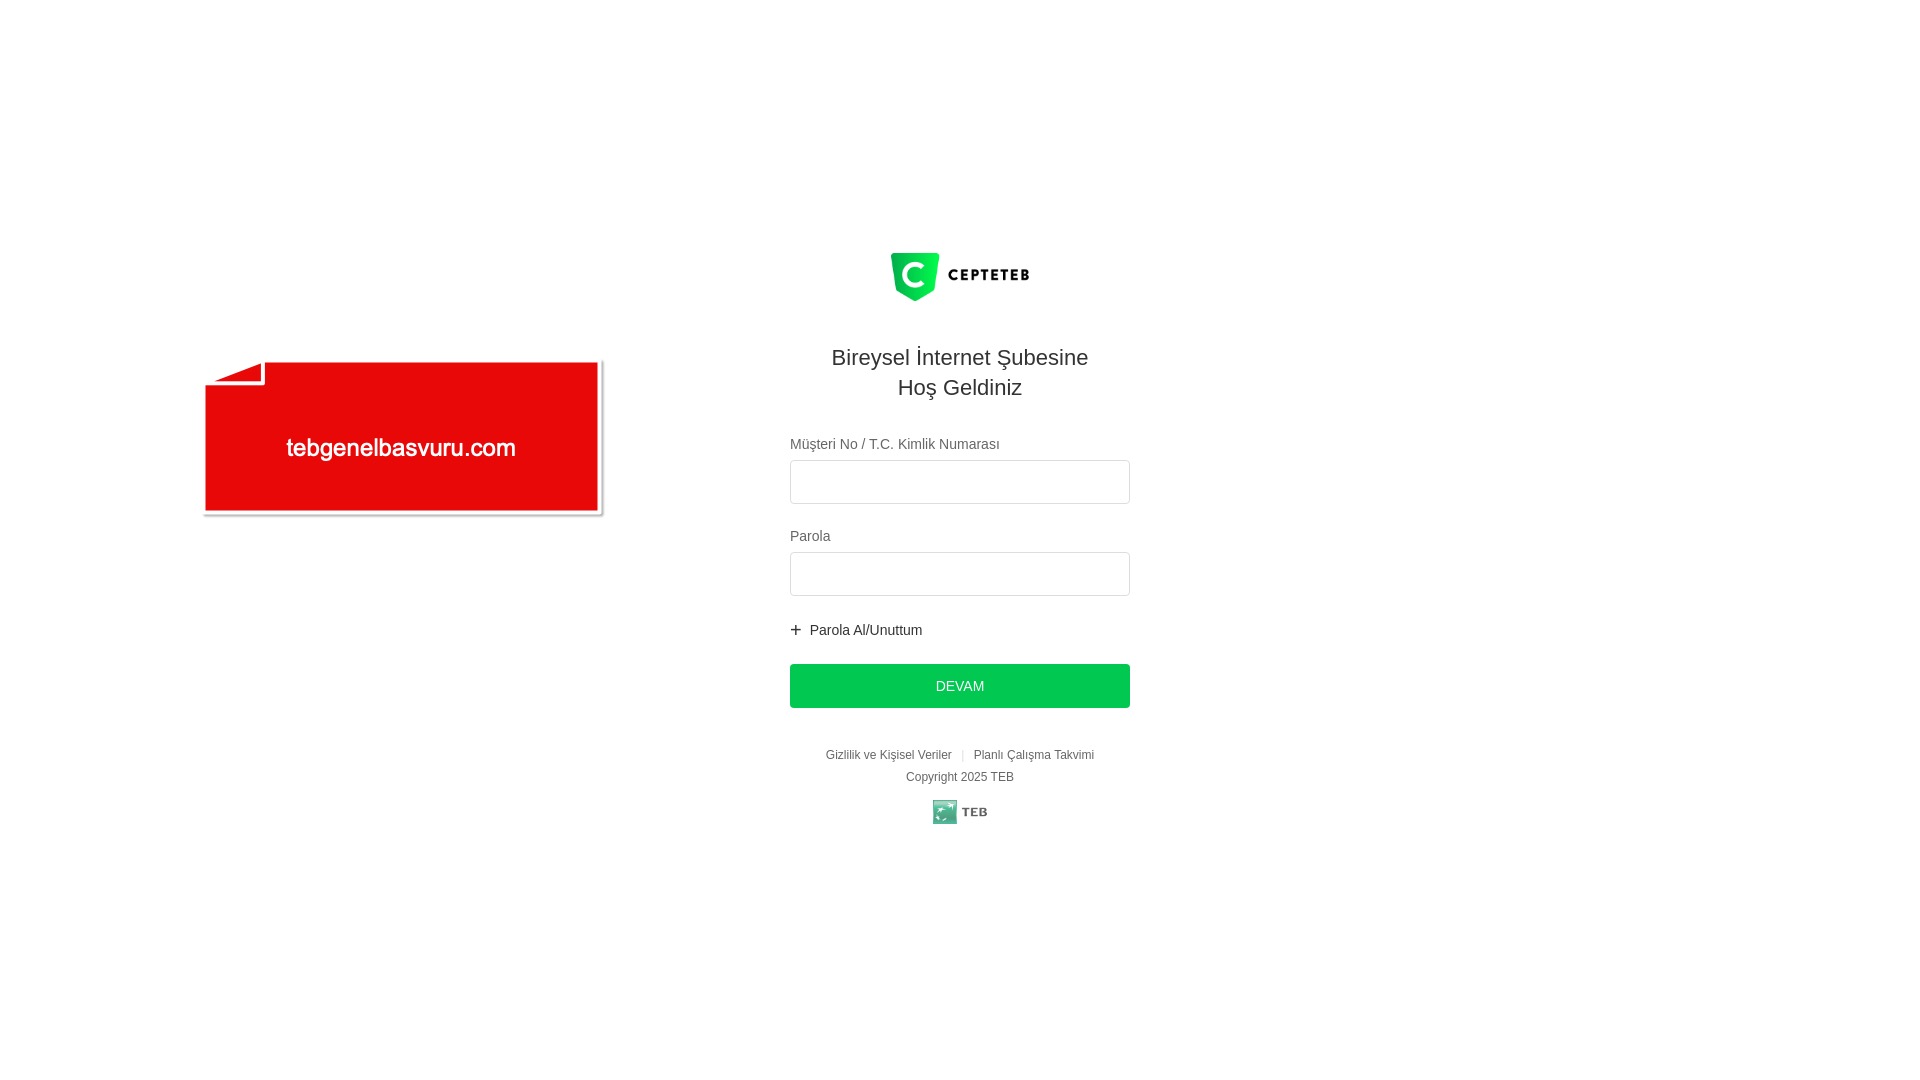Submit the login with the DEVAM button

(x=960, y=686)
